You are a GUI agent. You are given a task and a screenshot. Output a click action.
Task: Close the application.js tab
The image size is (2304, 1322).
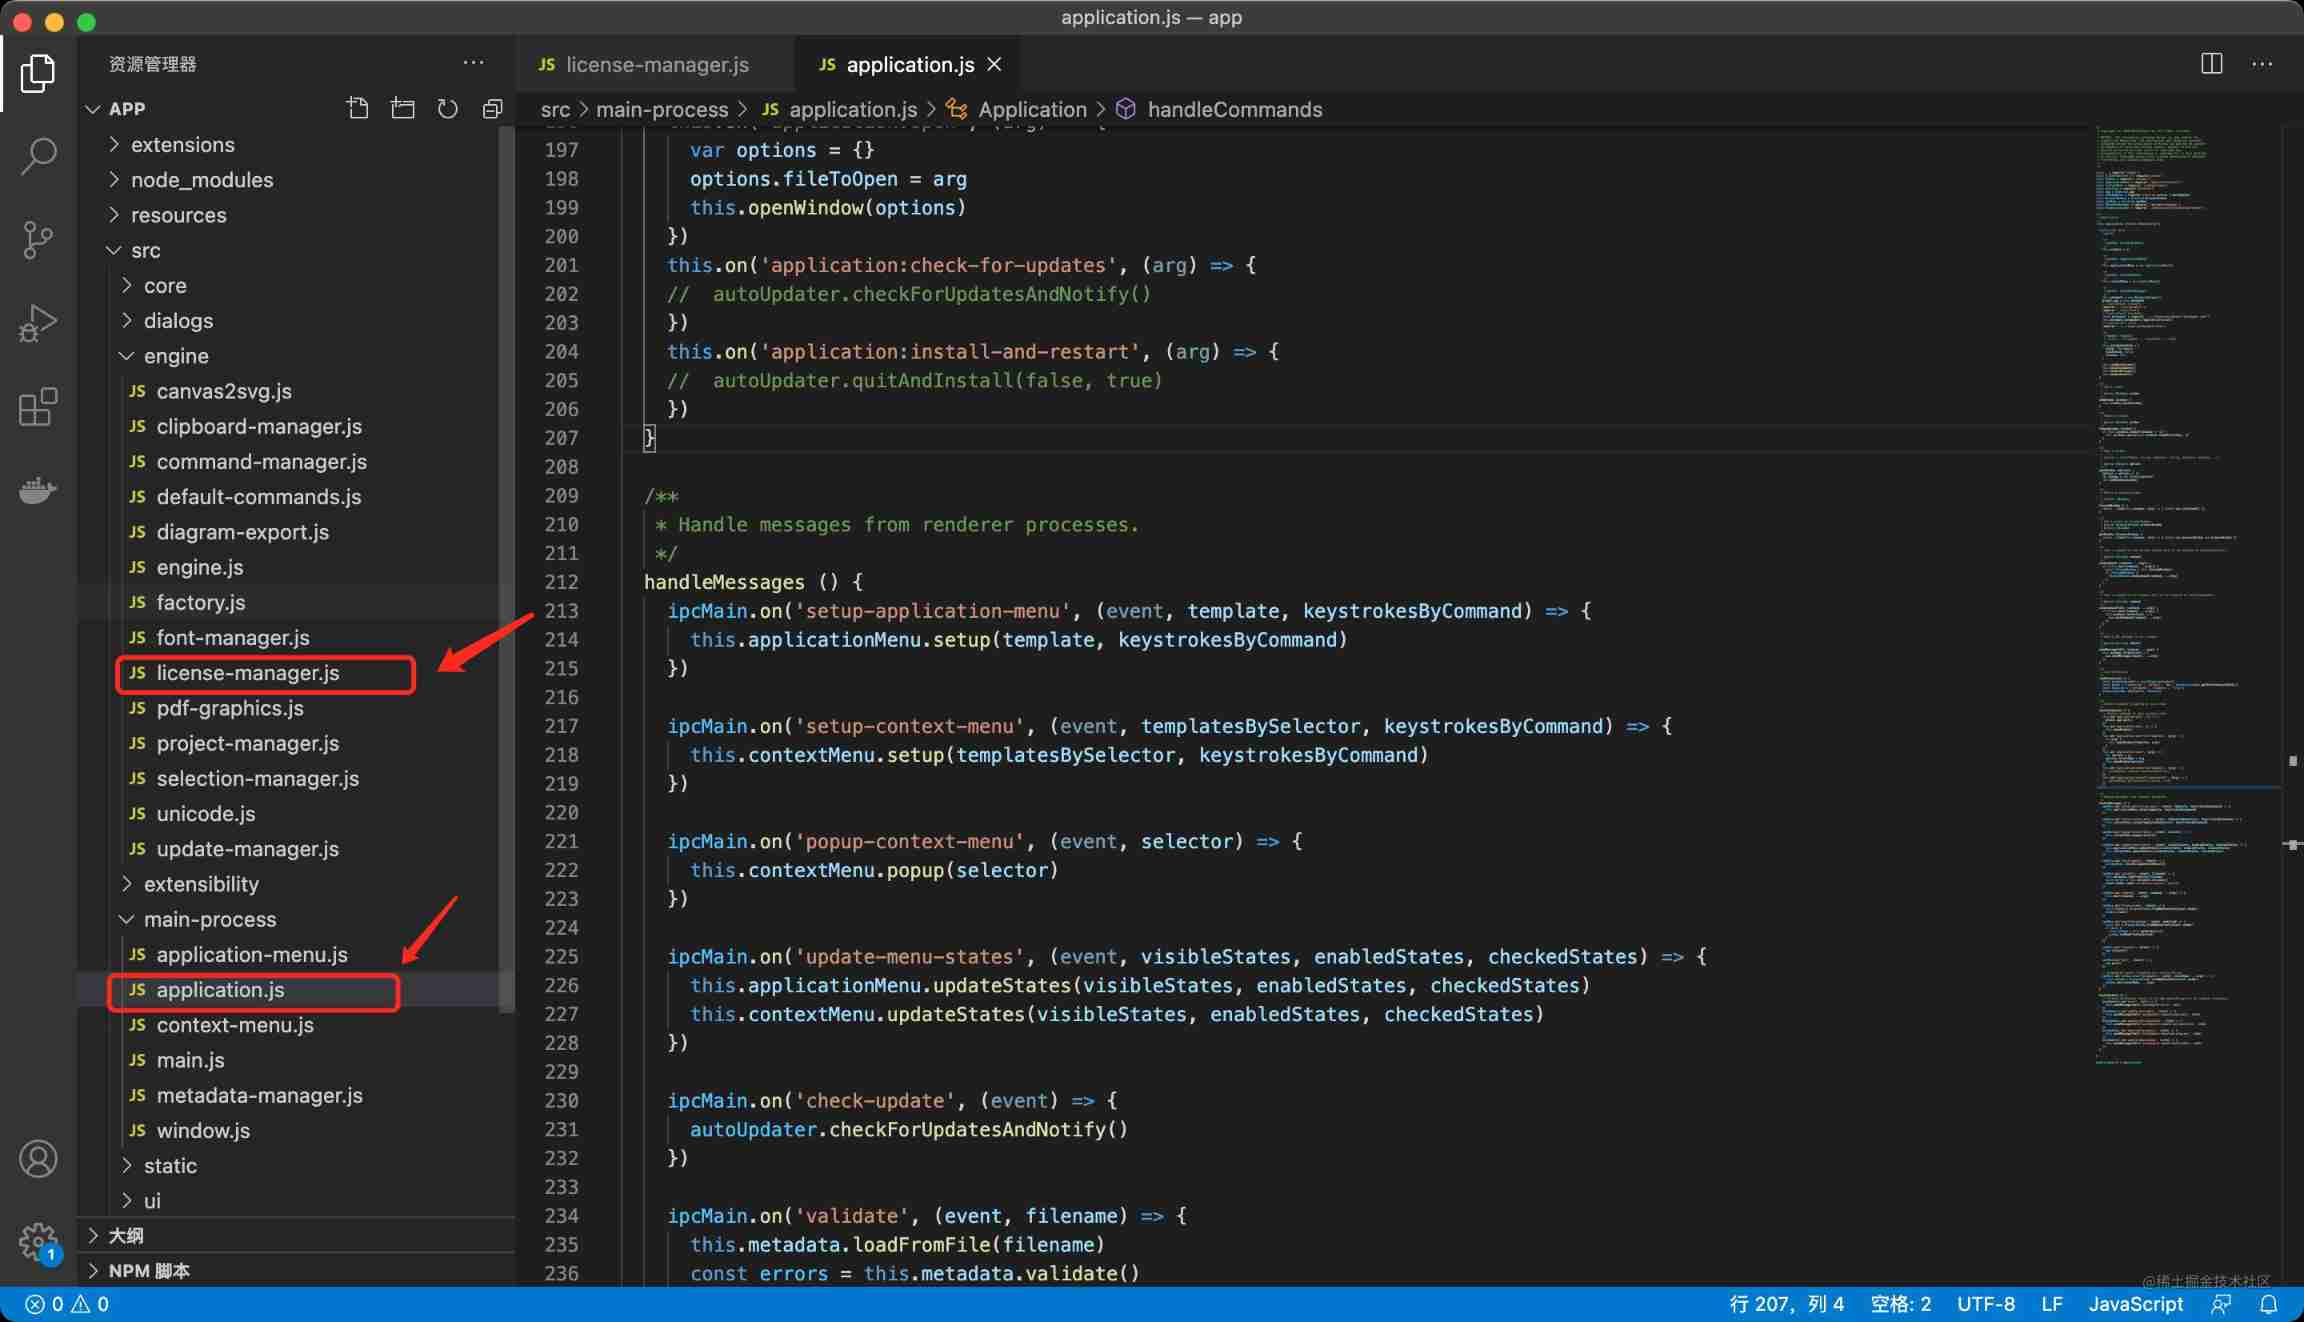[x=994, y=64]
